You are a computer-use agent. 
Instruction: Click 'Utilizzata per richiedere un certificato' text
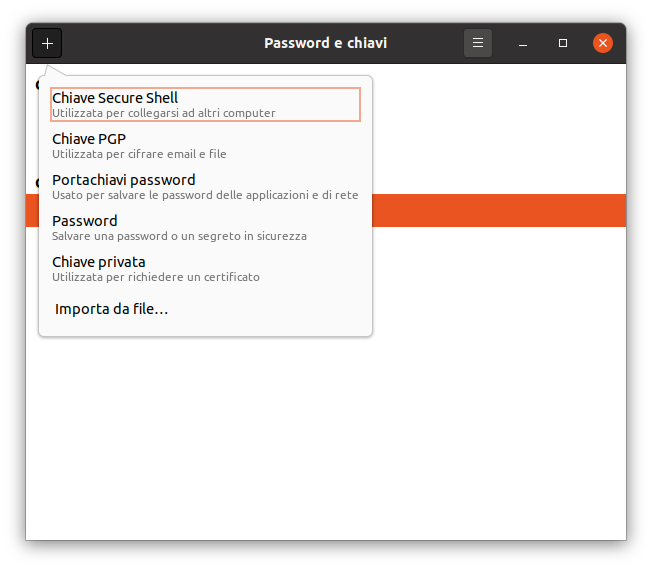point(156,277)
